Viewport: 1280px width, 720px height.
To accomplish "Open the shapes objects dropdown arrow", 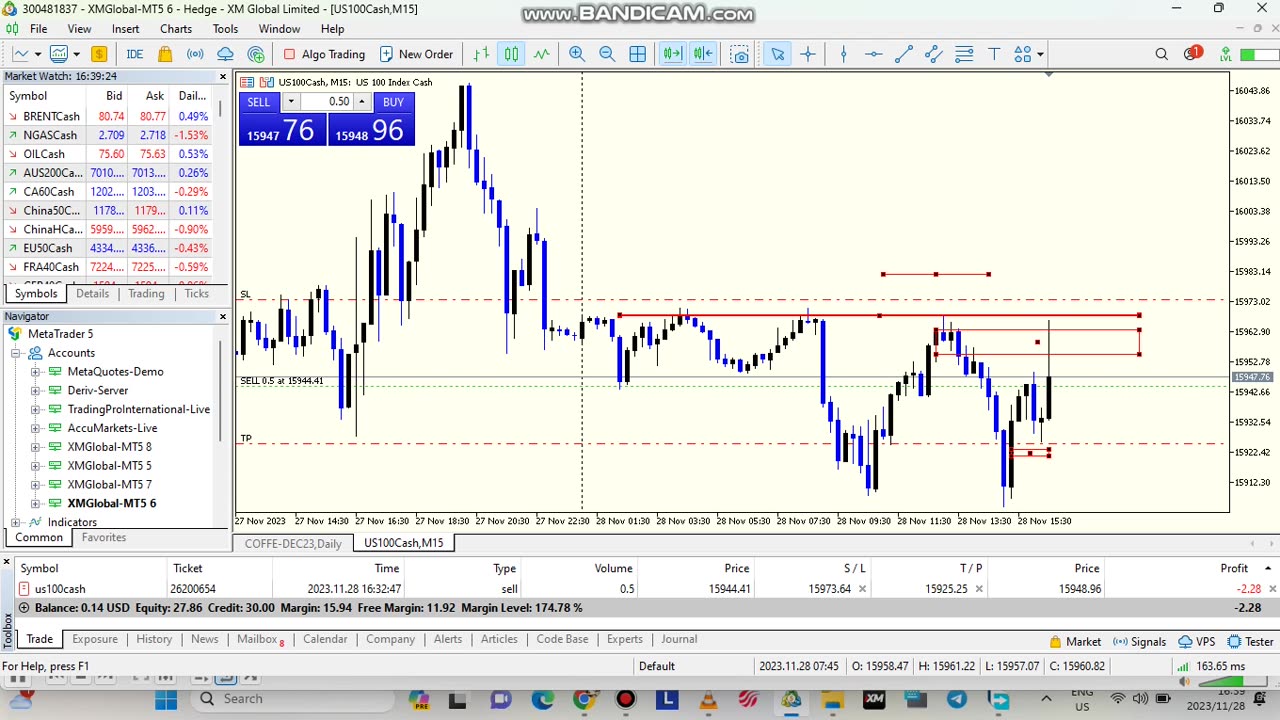I will (1040, 54).
